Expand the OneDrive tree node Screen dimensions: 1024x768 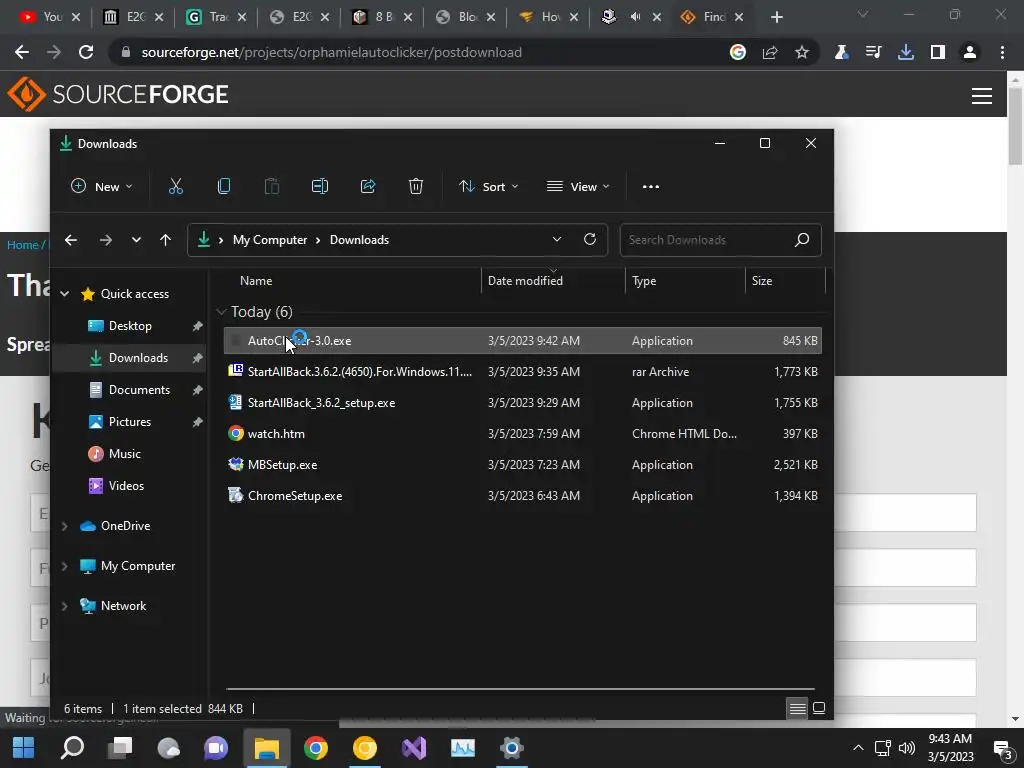point(65,526)
